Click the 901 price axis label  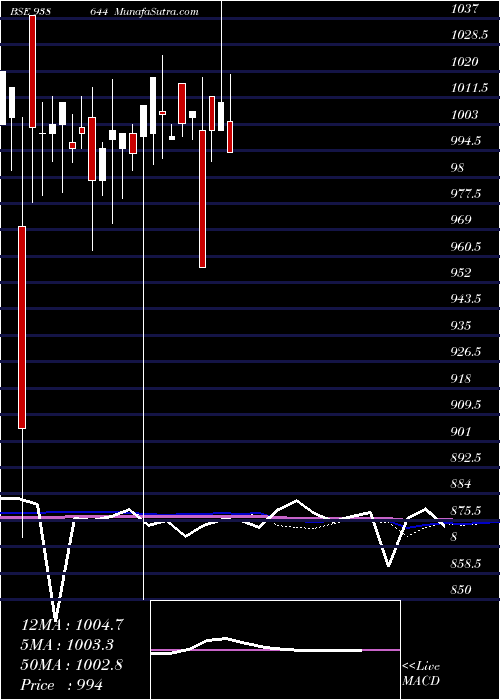coord(462,432)
